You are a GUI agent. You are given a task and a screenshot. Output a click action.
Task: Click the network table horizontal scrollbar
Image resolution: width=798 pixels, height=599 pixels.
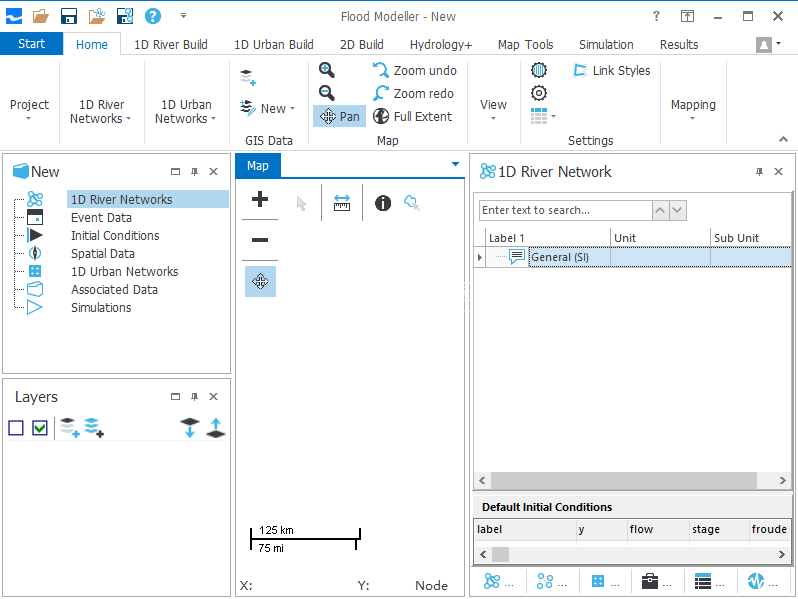click(x=624, y=480)
